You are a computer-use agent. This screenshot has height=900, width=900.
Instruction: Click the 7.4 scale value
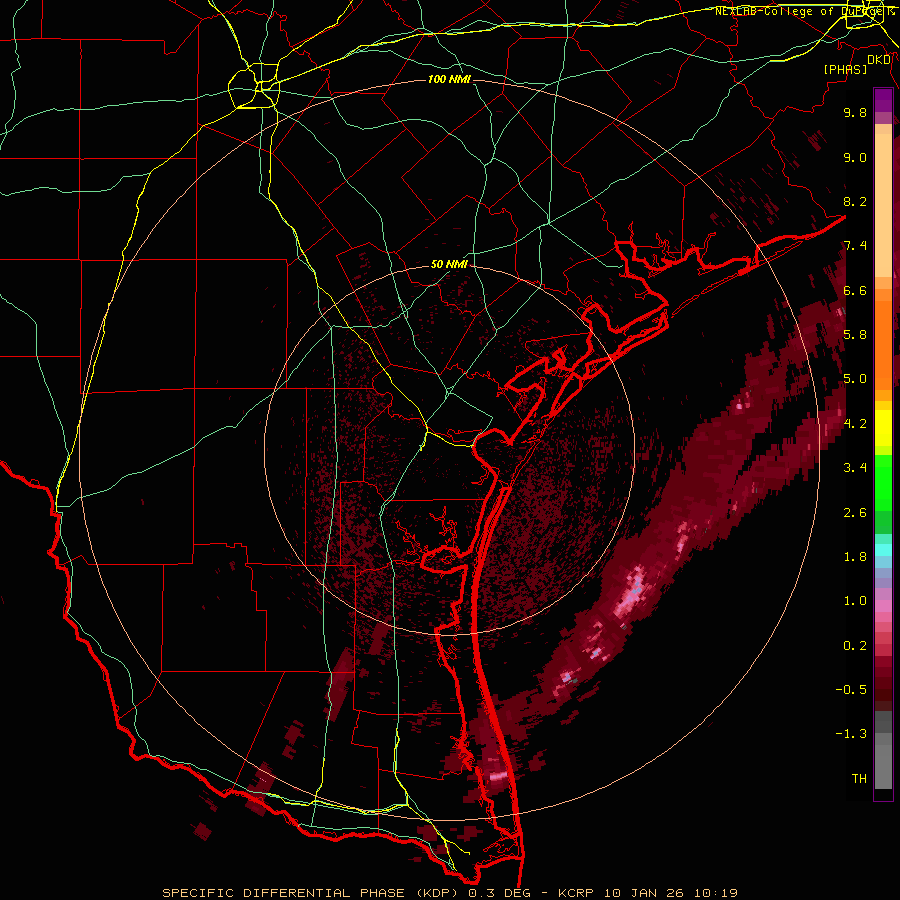click(855, 246)
